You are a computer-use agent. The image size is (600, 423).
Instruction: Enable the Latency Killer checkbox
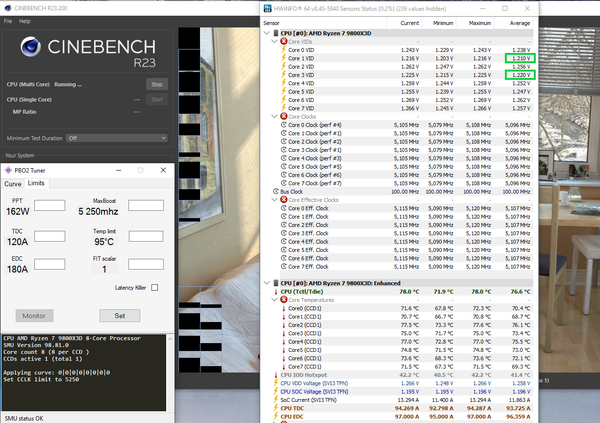click(x=155, y=287)
